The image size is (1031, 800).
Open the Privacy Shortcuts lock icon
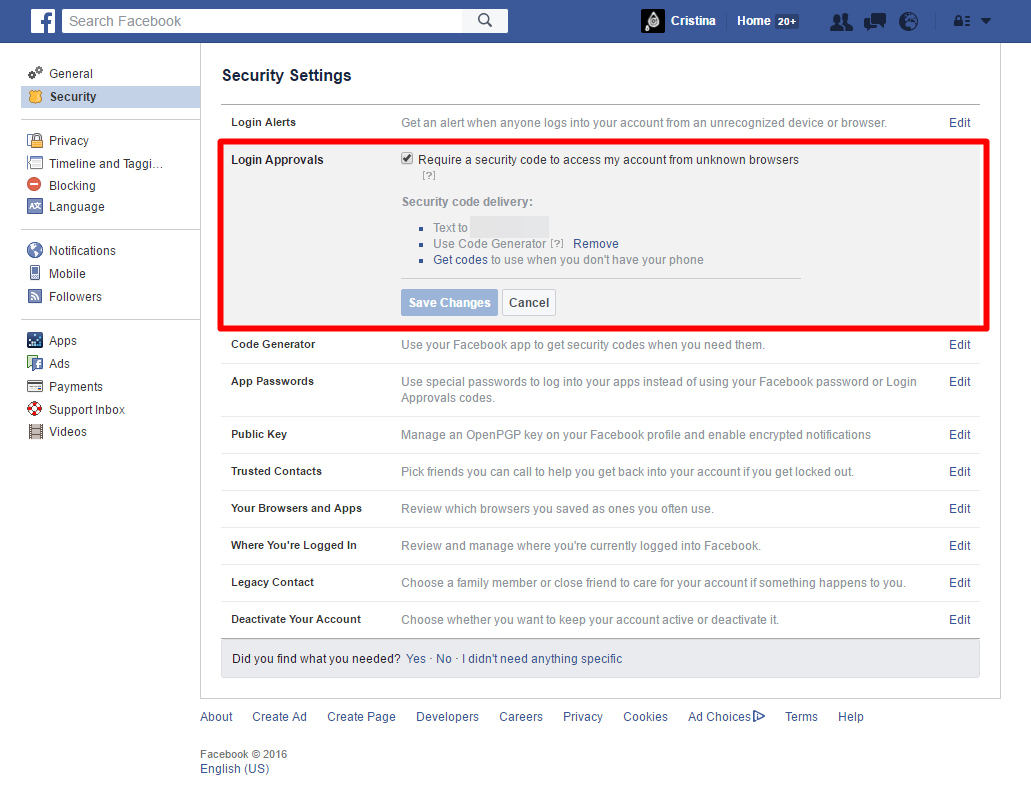961,21
